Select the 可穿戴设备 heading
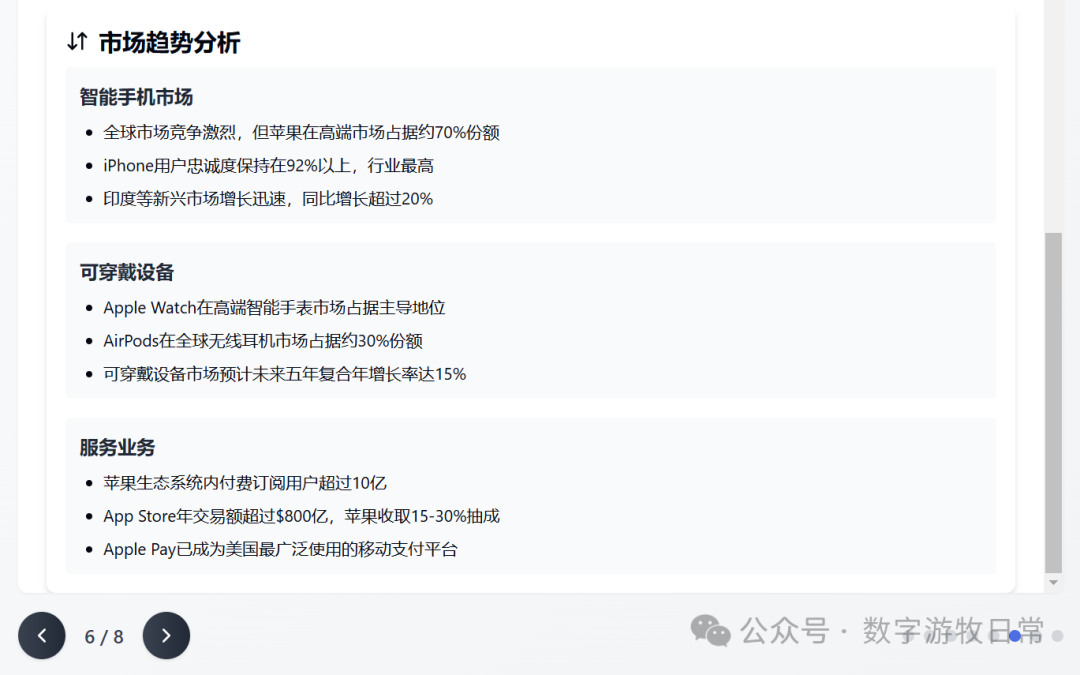The width and height of the screenshot is (1080, 675). 127,272
